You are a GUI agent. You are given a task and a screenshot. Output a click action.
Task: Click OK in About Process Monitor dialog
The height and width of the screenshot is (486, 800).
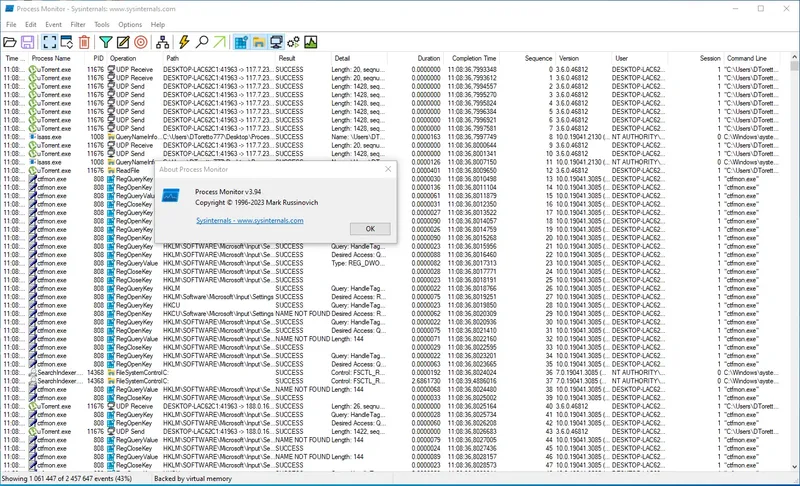point(370,229)
